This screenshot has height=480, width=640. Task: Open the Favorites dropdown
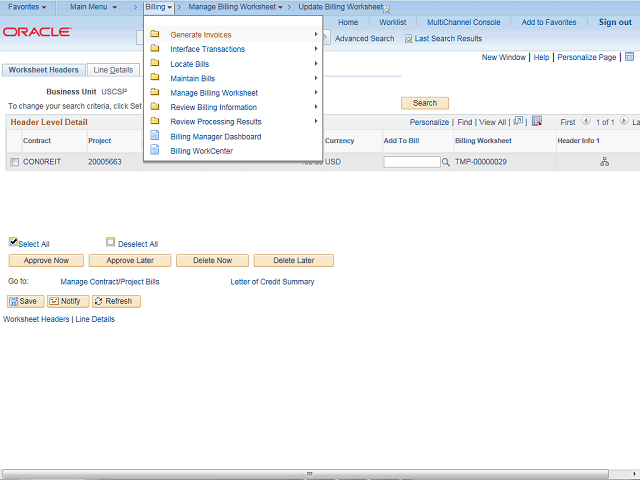(x=27, y=7)
